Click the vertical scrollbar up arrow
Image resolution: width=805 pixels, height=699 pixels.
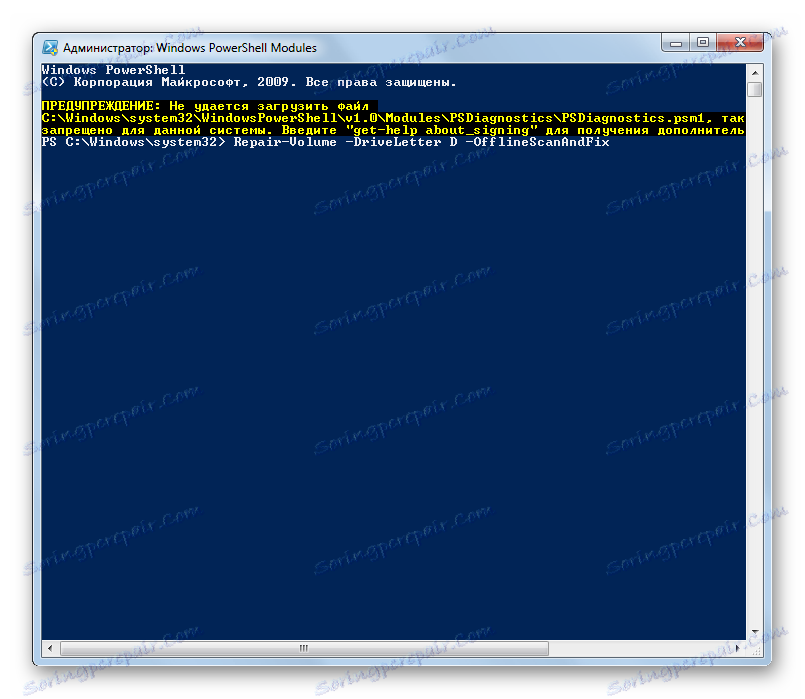tap(755, 72)
